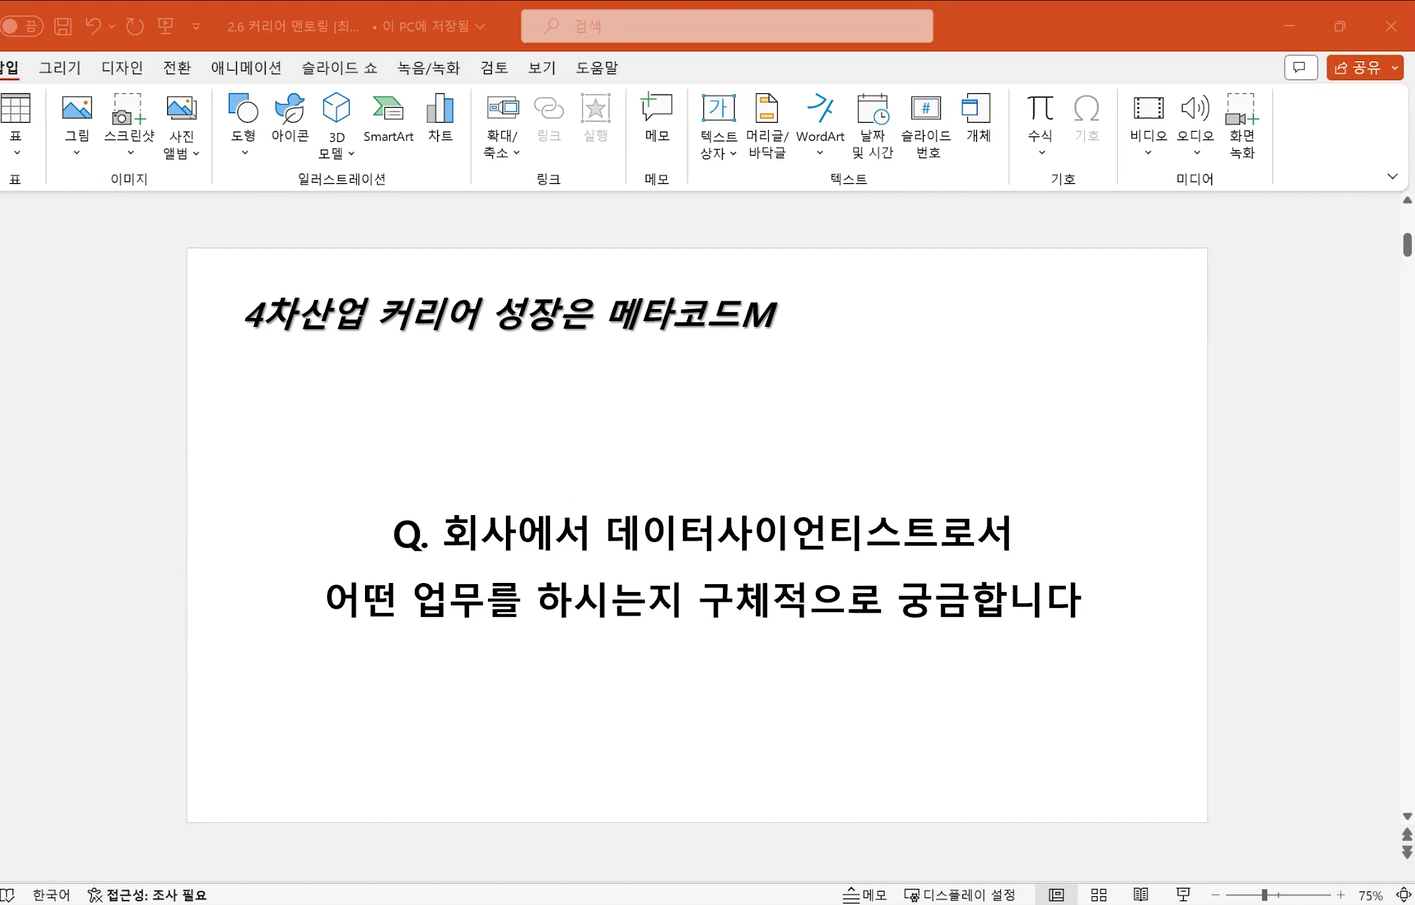1415x905 pixels.
Task: Open the 녹음/녹화 Record tab
Action: [x=428, y=68]
